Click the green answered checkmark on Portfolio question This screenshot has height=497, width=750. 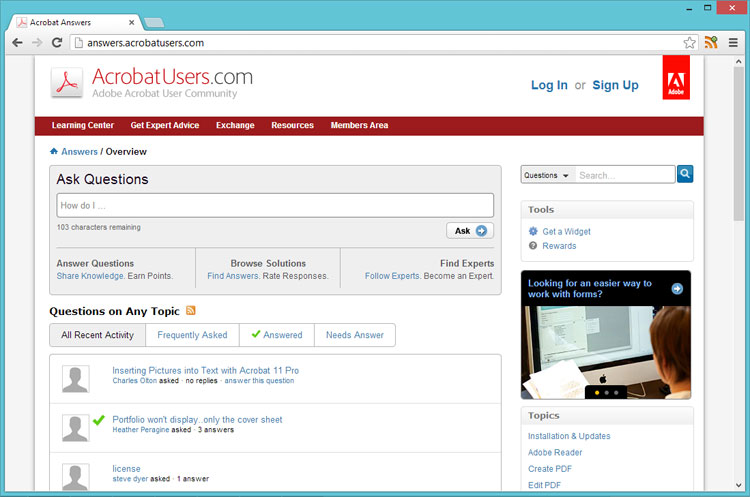[x=99, y=420]
